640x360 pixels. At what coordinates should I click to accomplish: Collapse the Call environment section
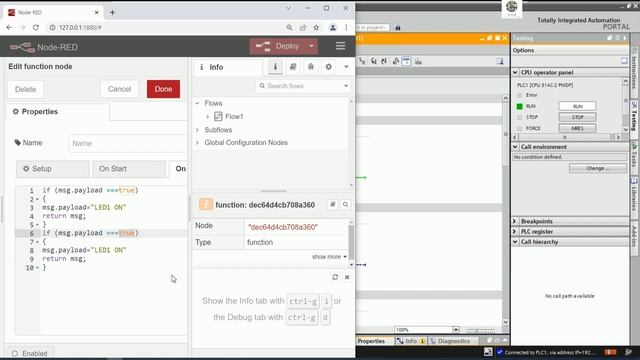pos(515,147)
